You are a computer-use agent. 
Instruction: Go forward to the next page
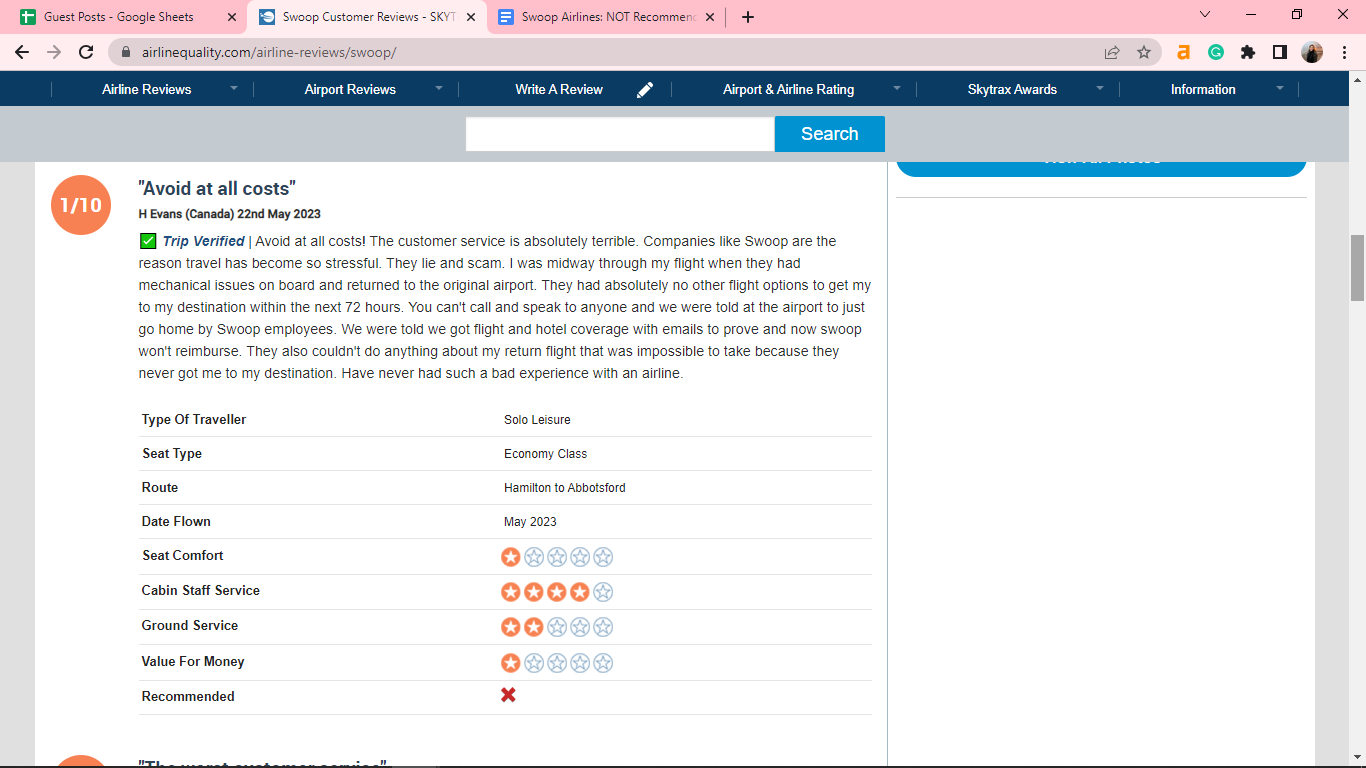[x=54, y=52]
